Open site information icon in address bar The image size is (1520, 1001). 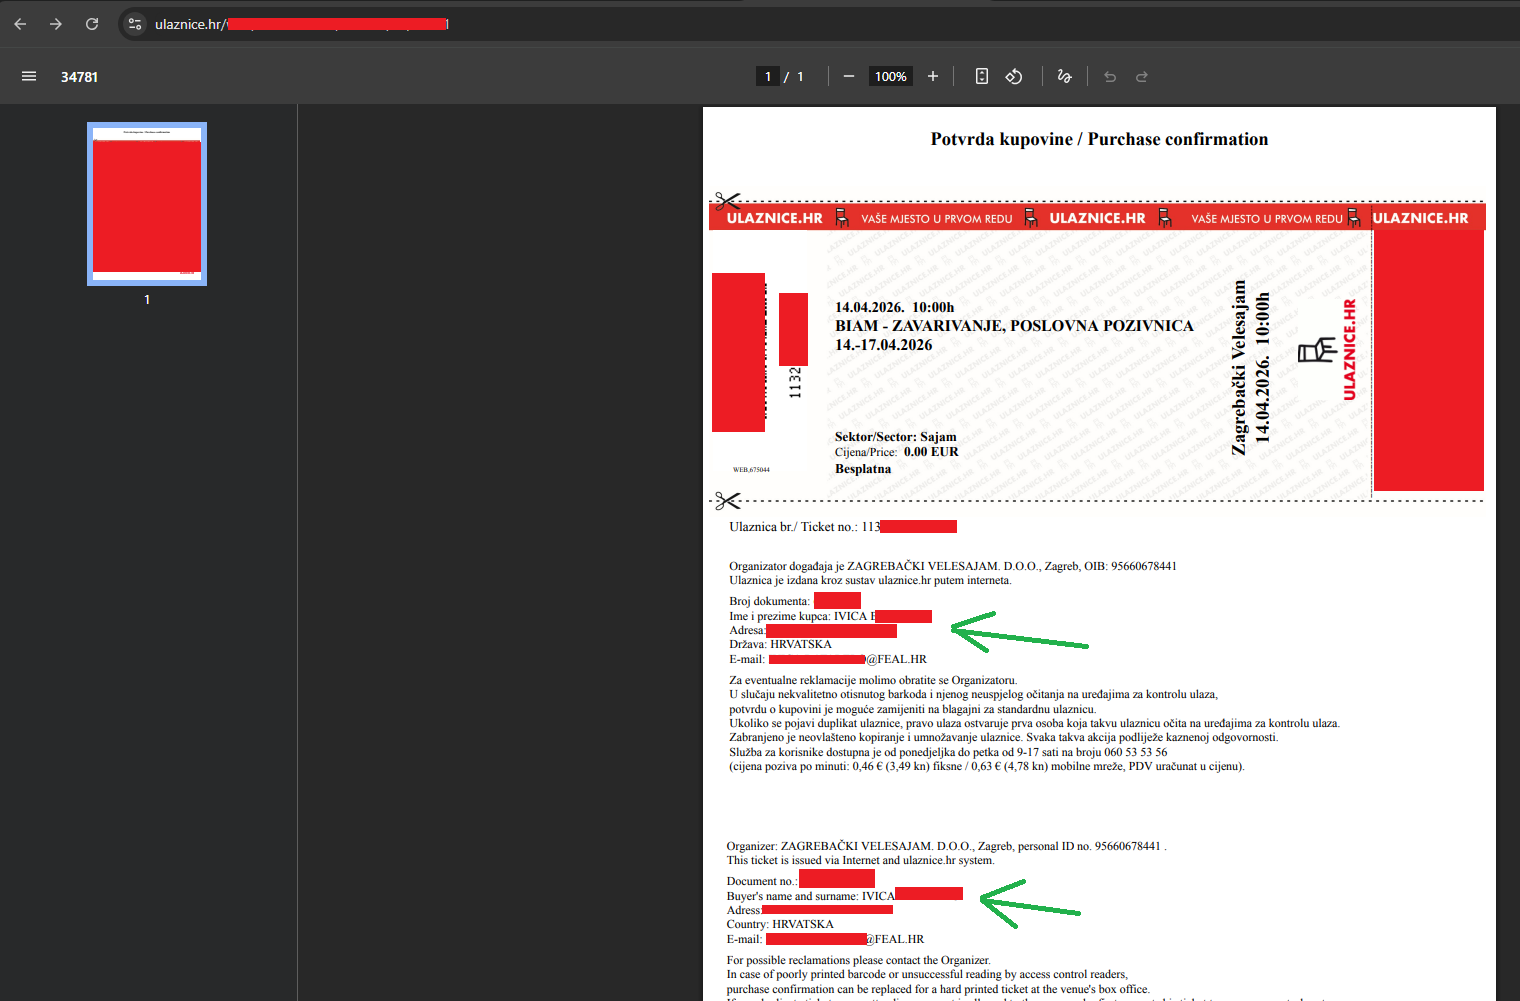pyautogui.click(x=135, y=24)
